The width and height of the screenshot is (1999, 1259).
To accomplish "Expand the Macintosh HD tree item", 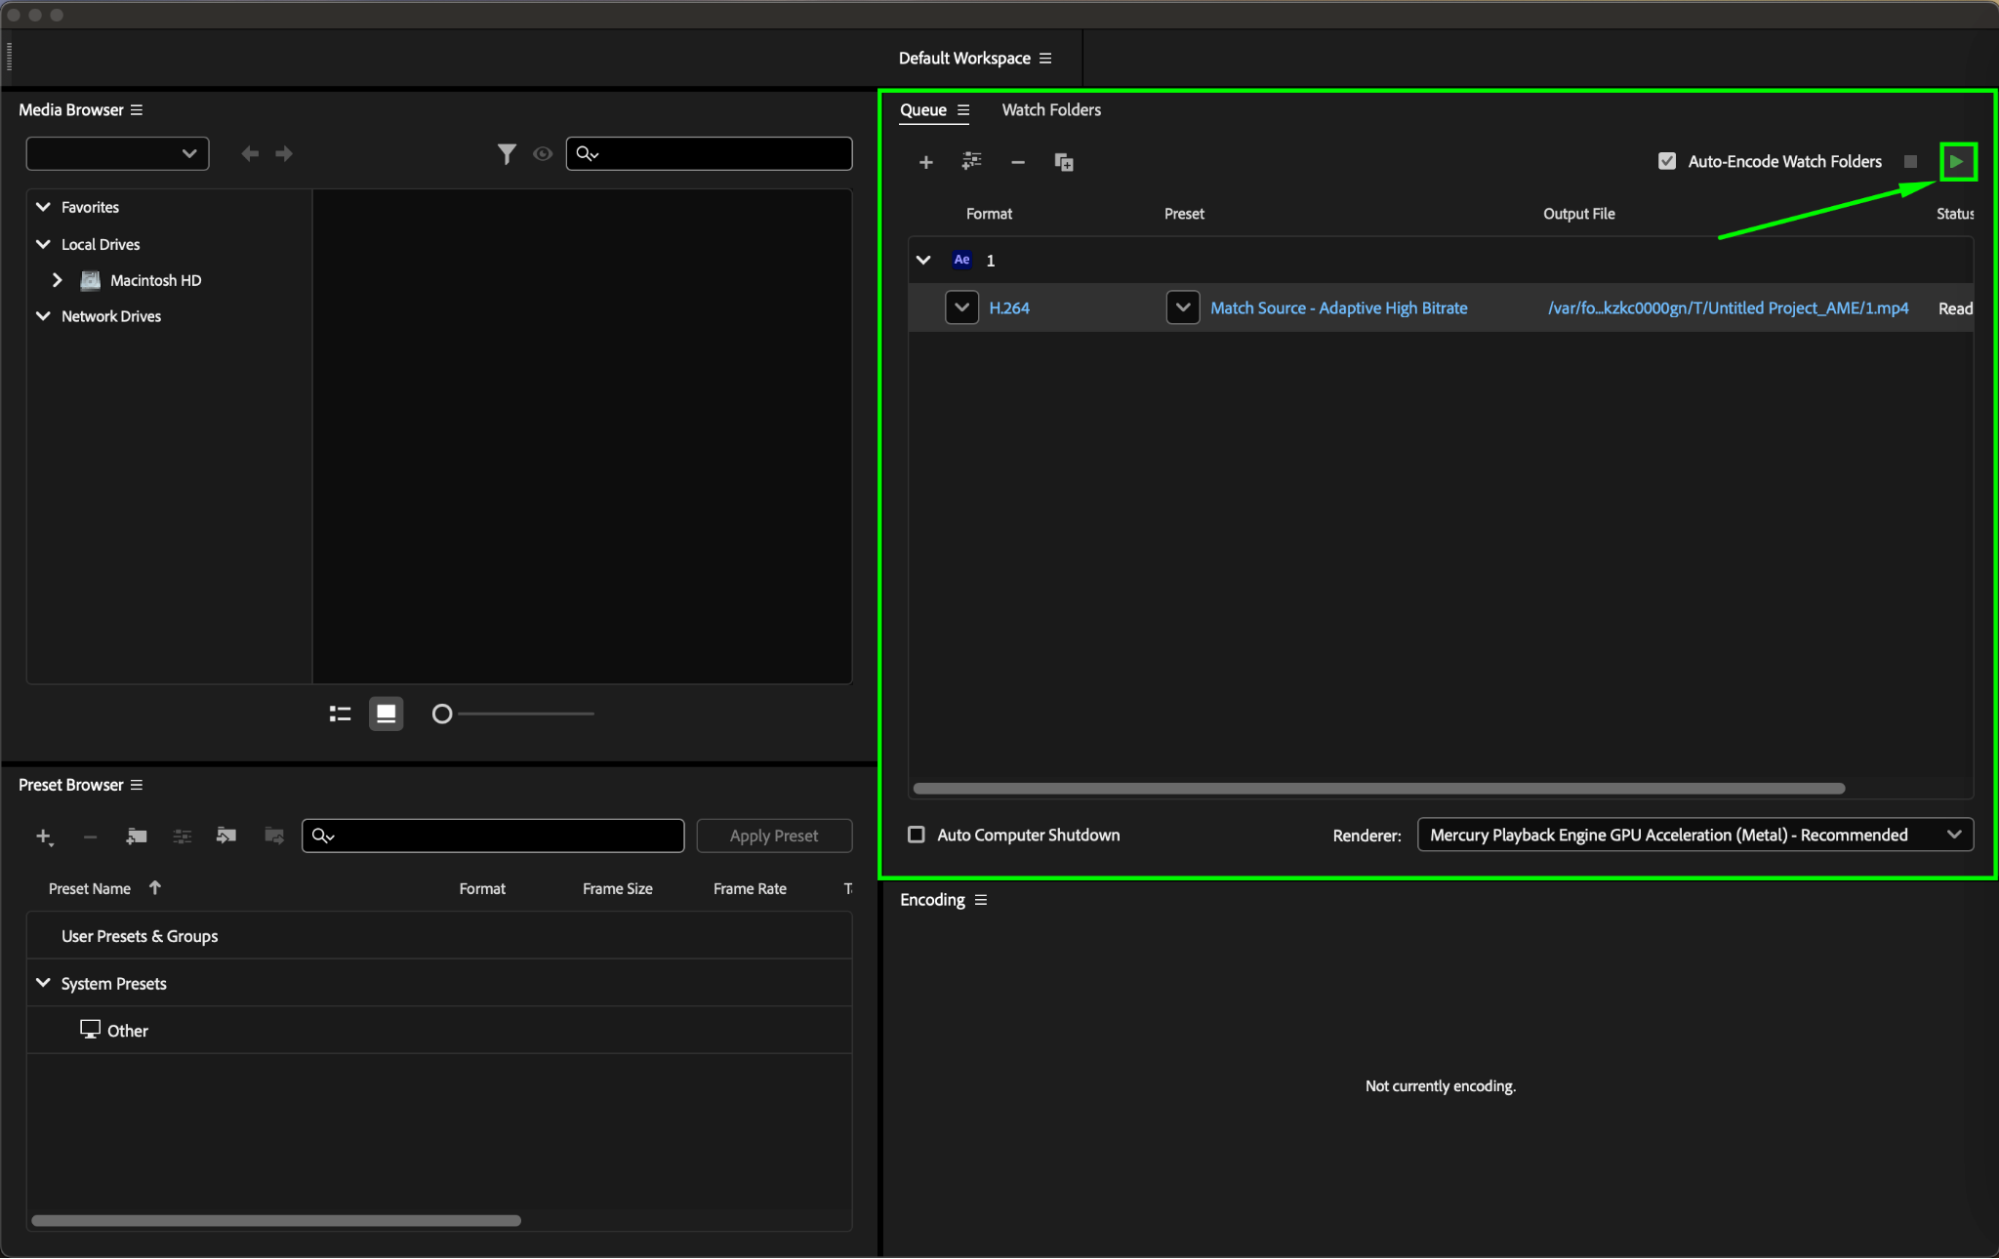I will 57,280.
